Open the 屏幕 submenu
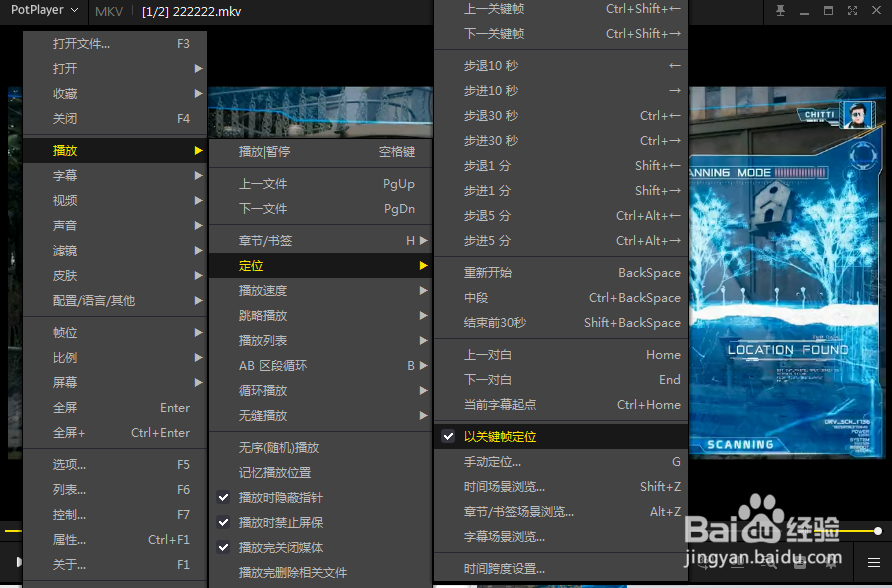The width and height of the screenshot is (892, 588). pyautogui.click(x=115, y=383)
